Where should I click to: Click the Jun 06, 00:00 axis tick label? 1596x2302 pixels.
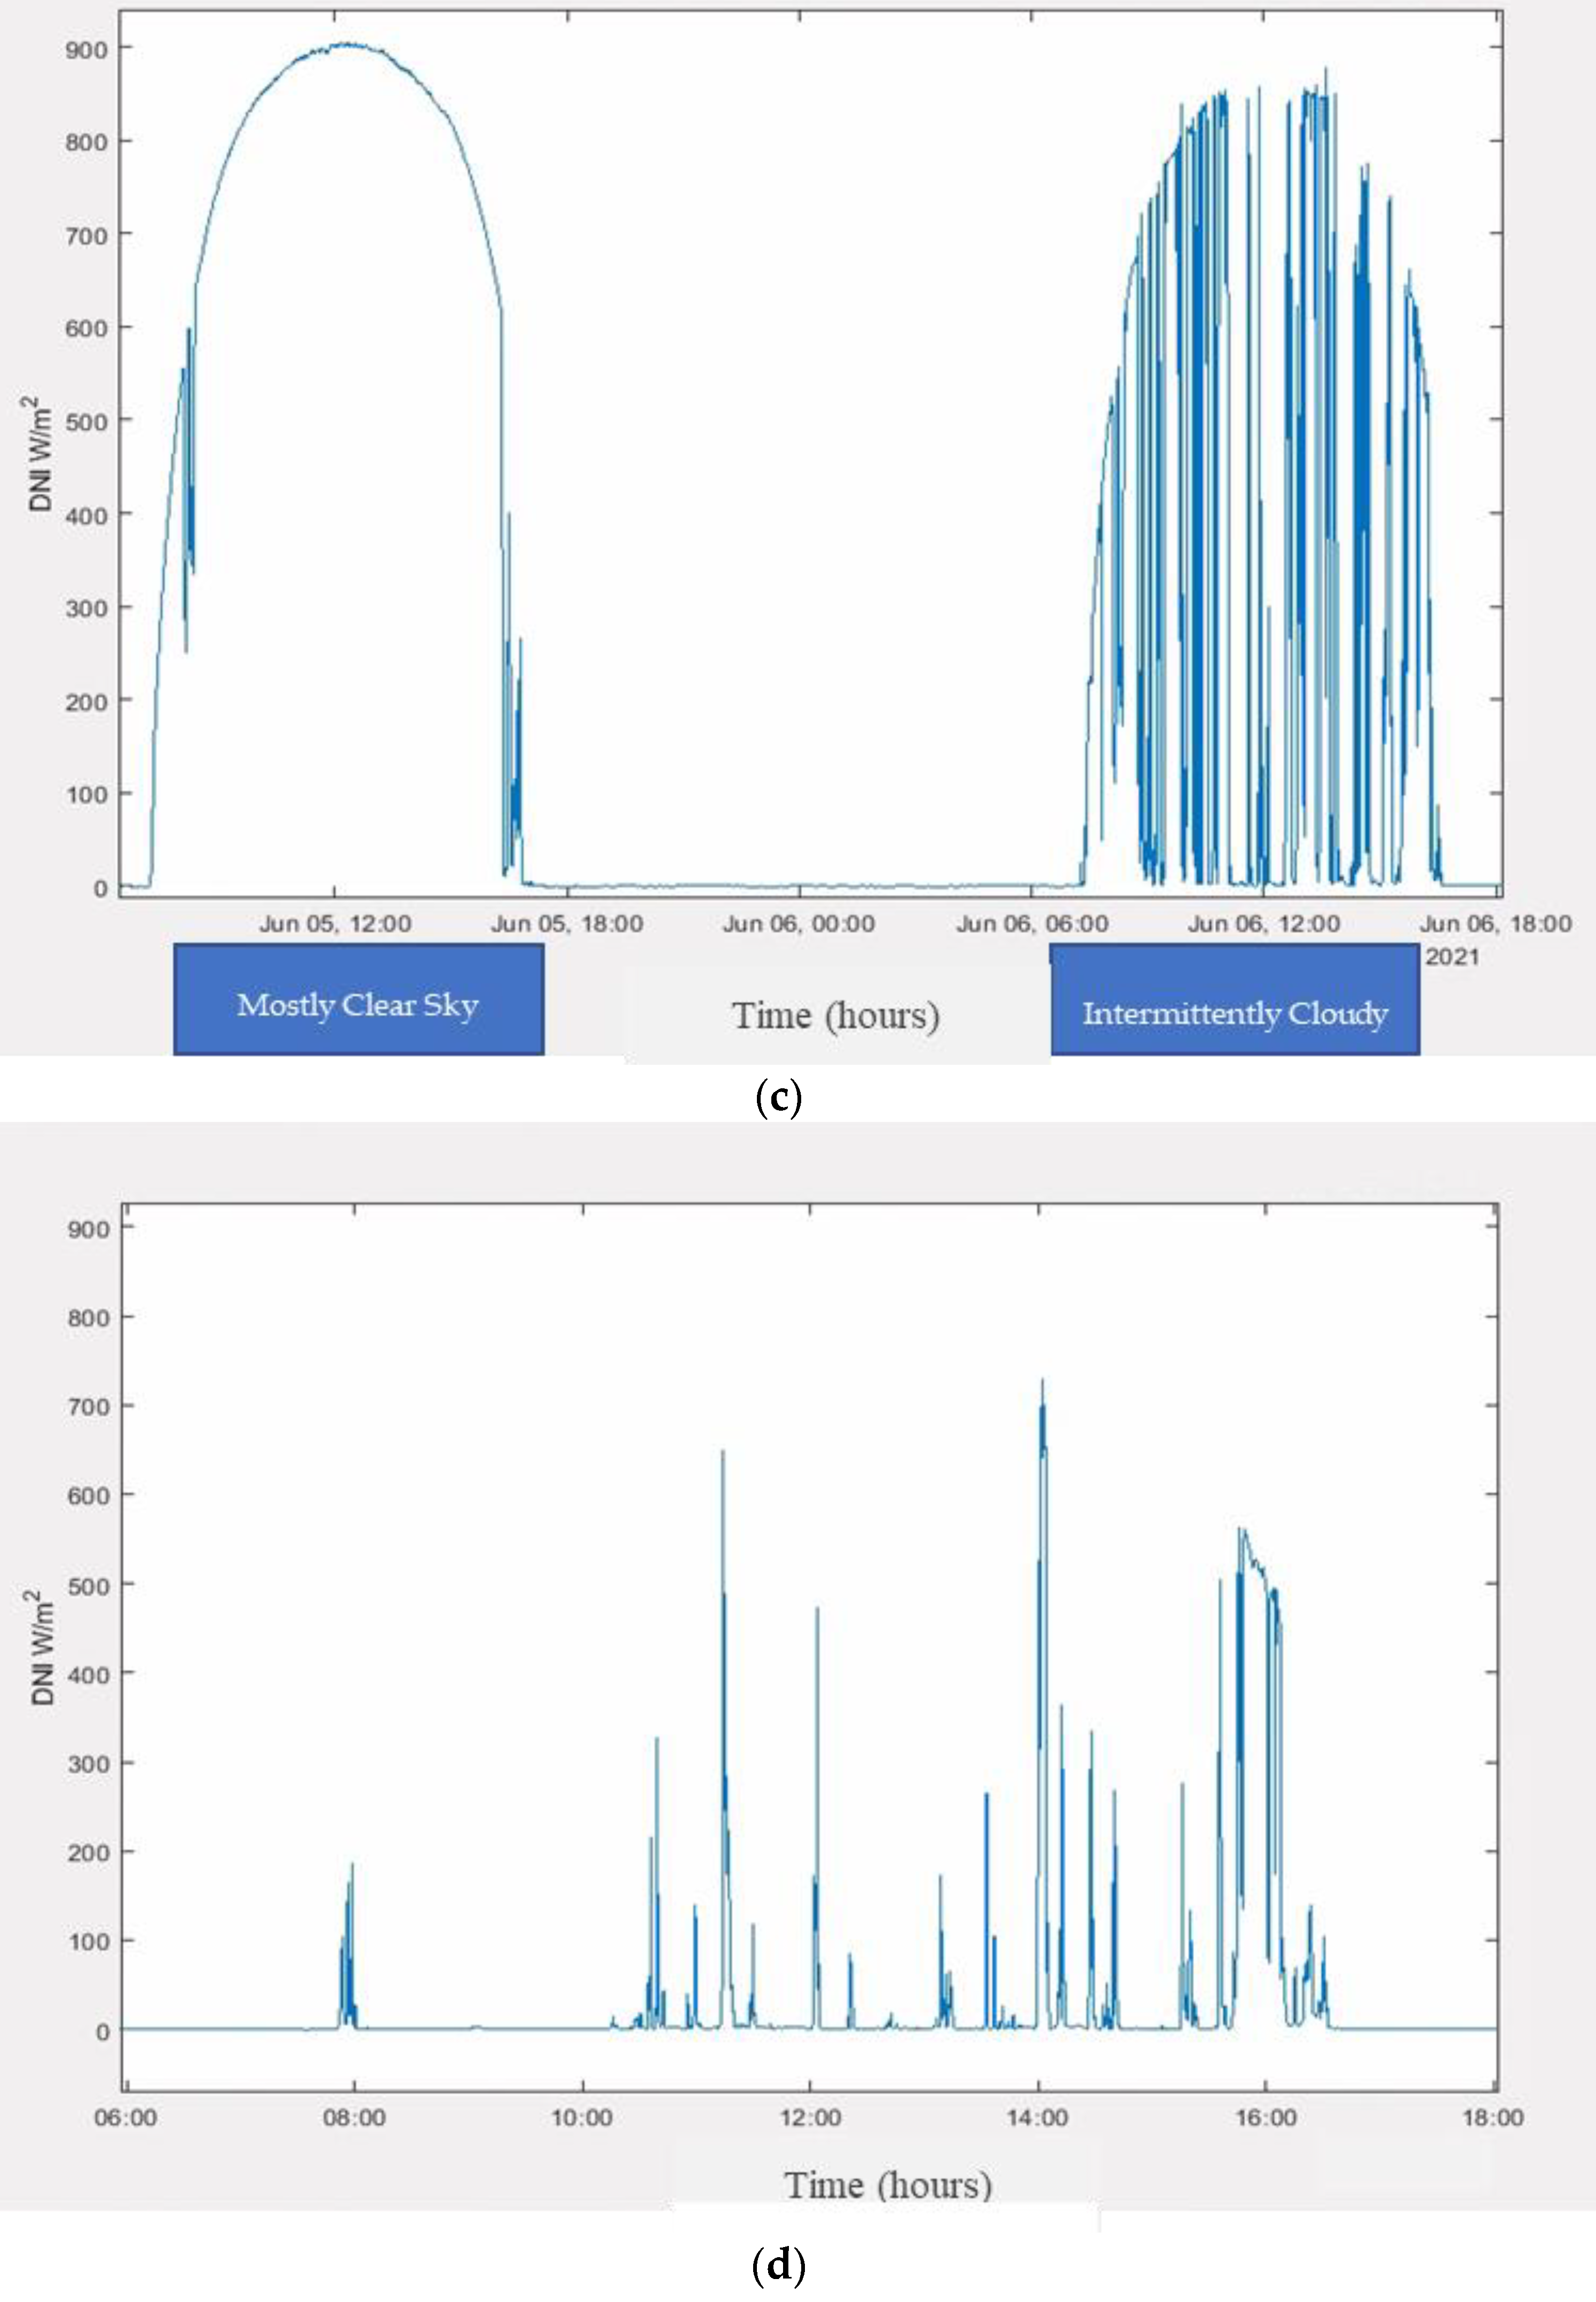(799, 923)
